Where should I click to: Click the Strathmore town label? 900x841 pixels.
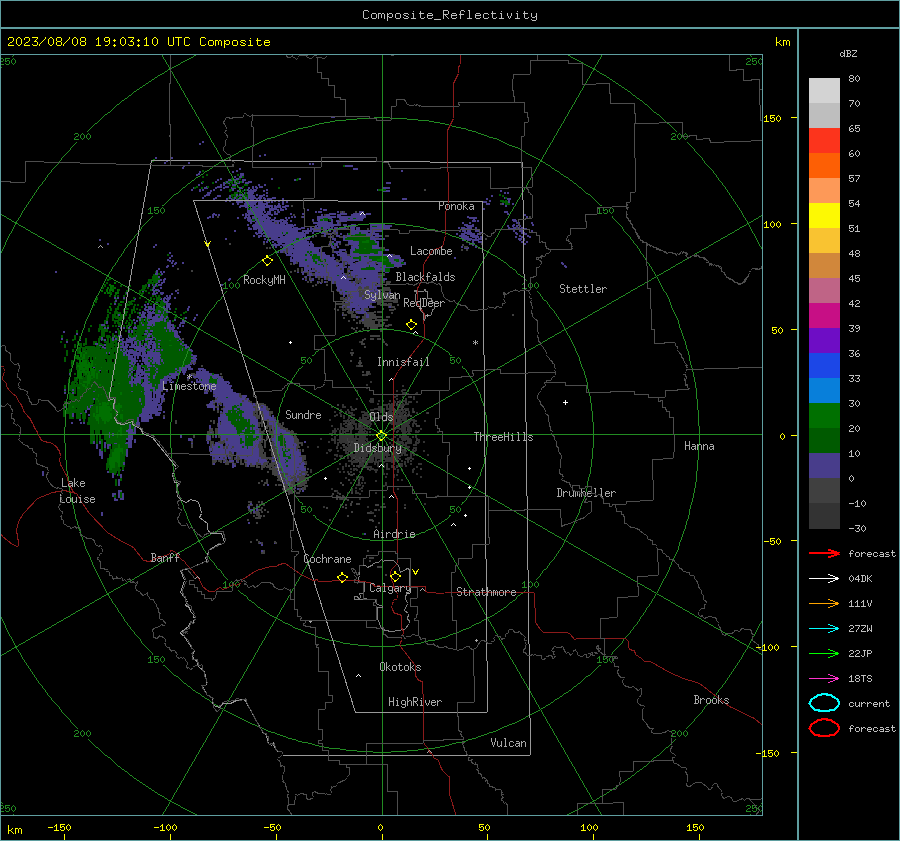pos(486,592)
